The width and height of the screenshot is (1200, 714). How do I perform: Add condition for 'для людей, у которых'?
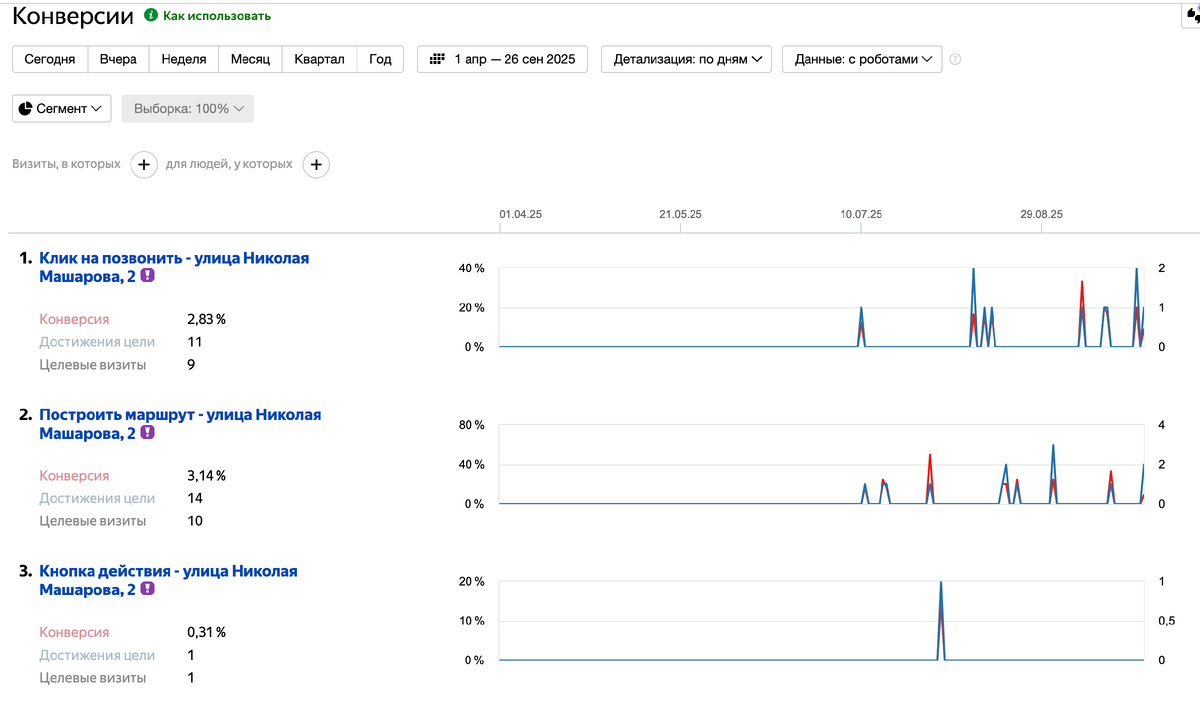316,164
